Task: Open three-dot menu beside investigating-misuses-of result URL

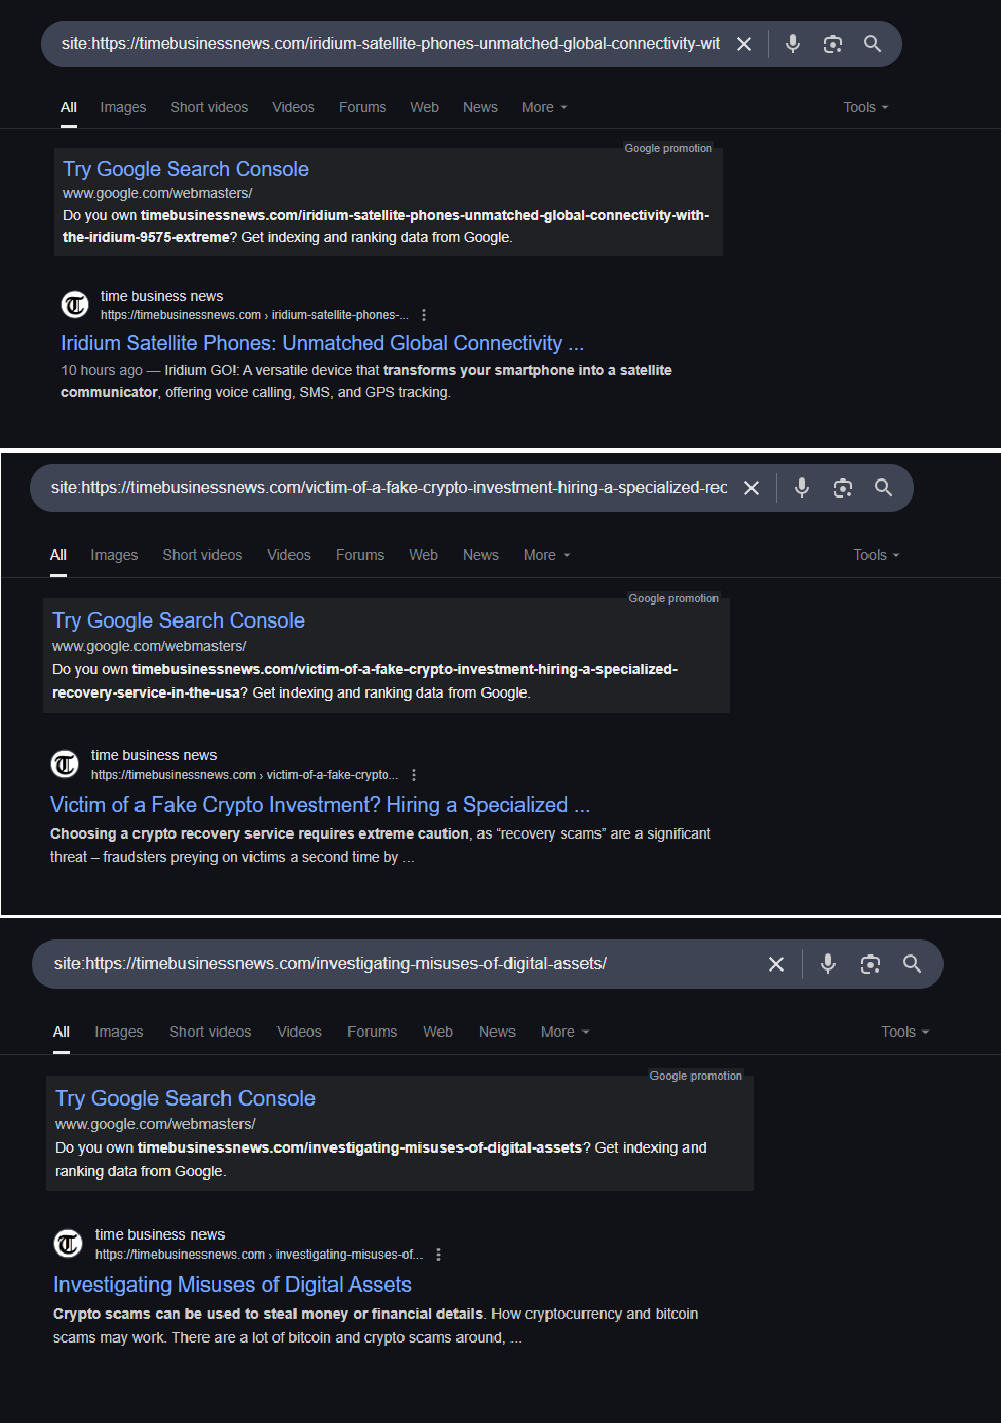Action: coord(438,1254)
